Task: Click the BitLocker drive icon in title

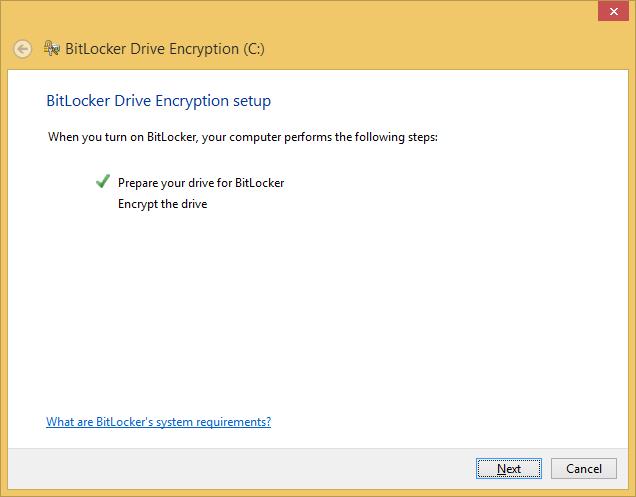Action: pos(52,48)
